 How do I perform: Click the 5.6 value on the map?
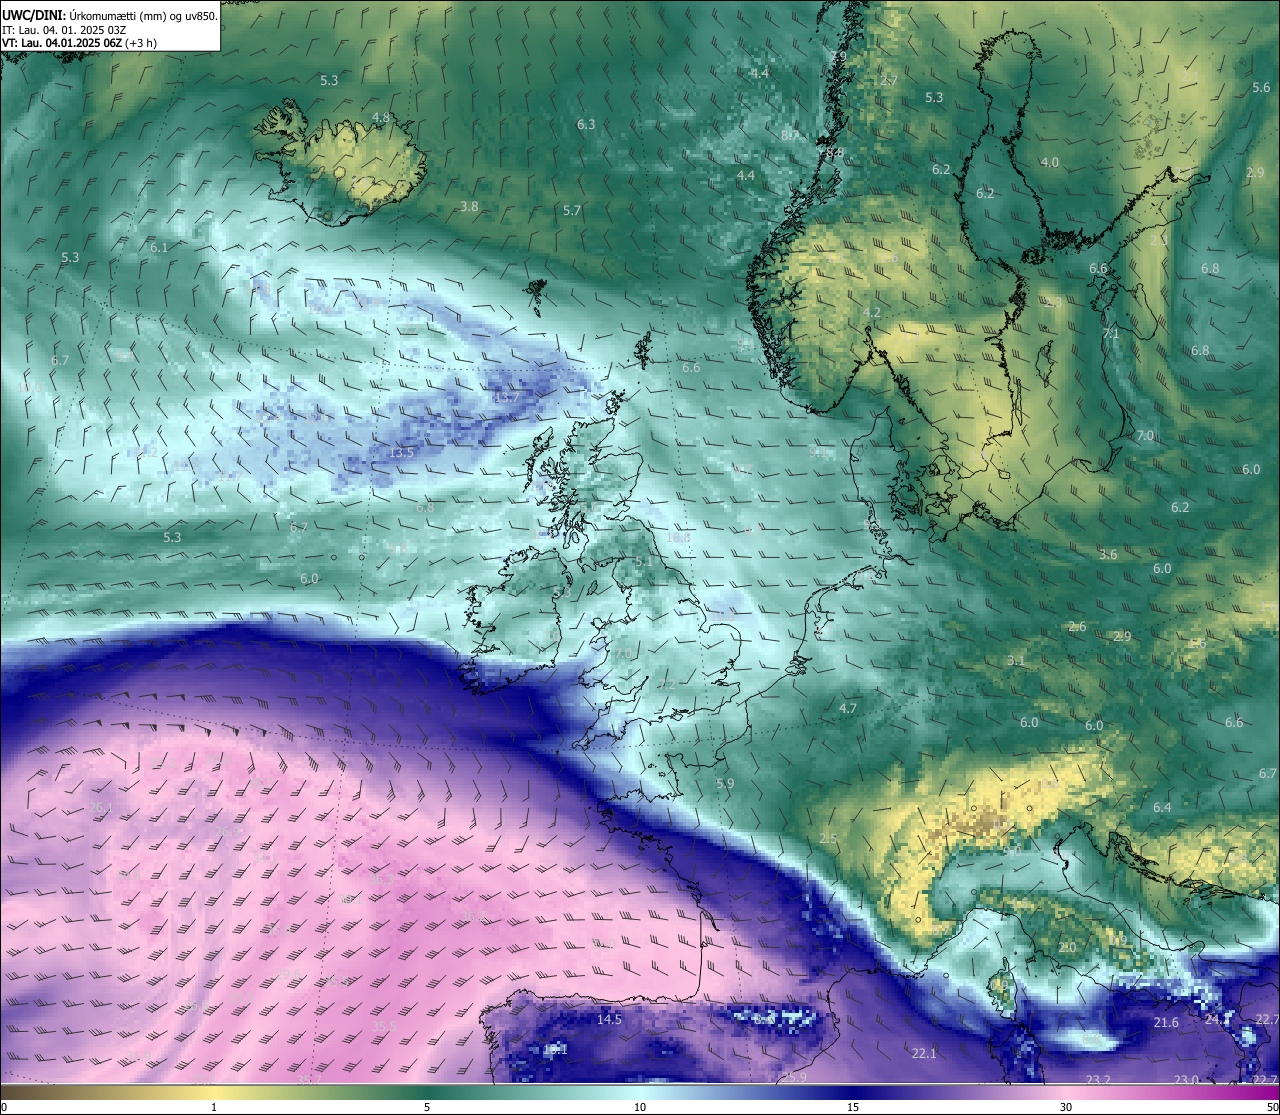pos(1261,88)
